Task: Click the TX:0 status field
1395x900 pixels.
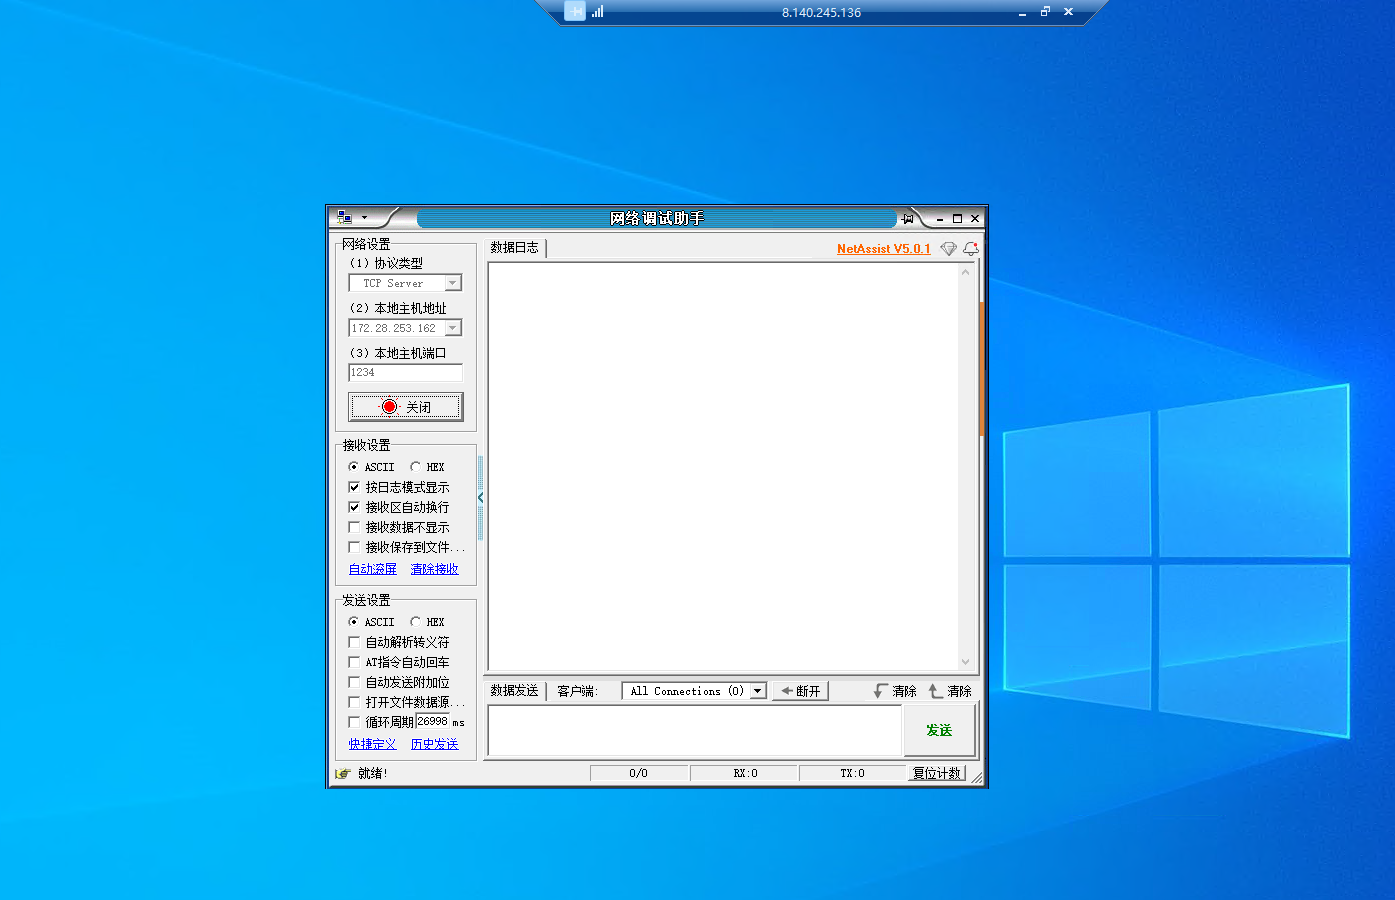Action: (852, 773)
